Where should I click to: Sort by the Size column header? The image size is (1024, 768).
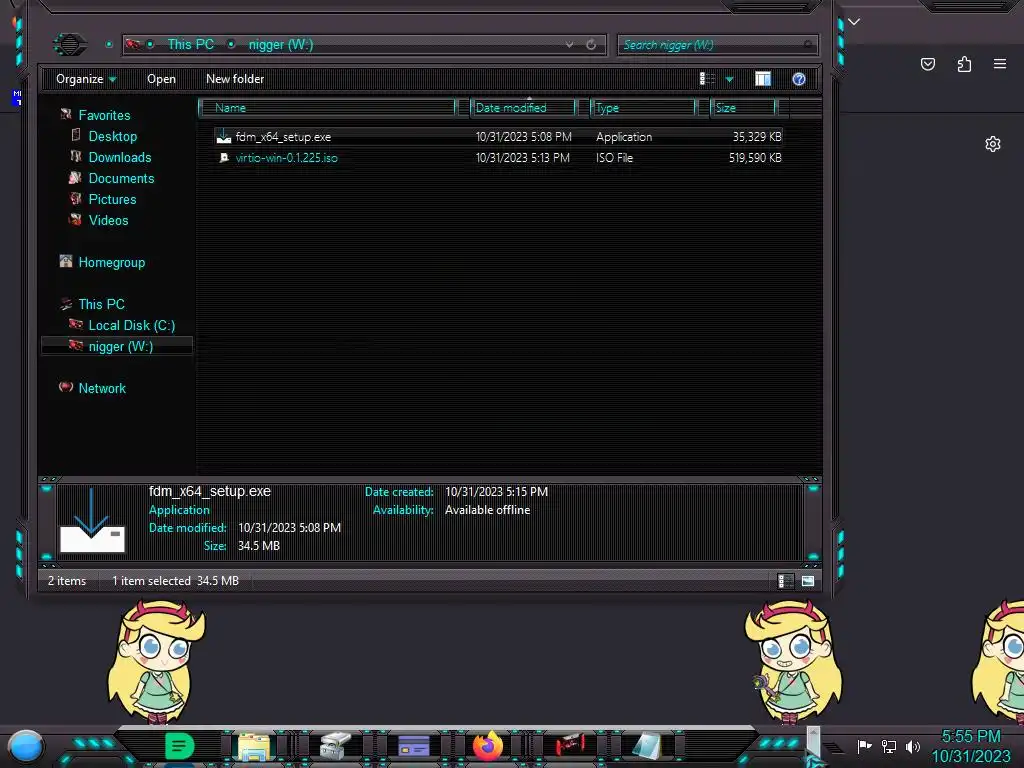click(x=743, y=108)
